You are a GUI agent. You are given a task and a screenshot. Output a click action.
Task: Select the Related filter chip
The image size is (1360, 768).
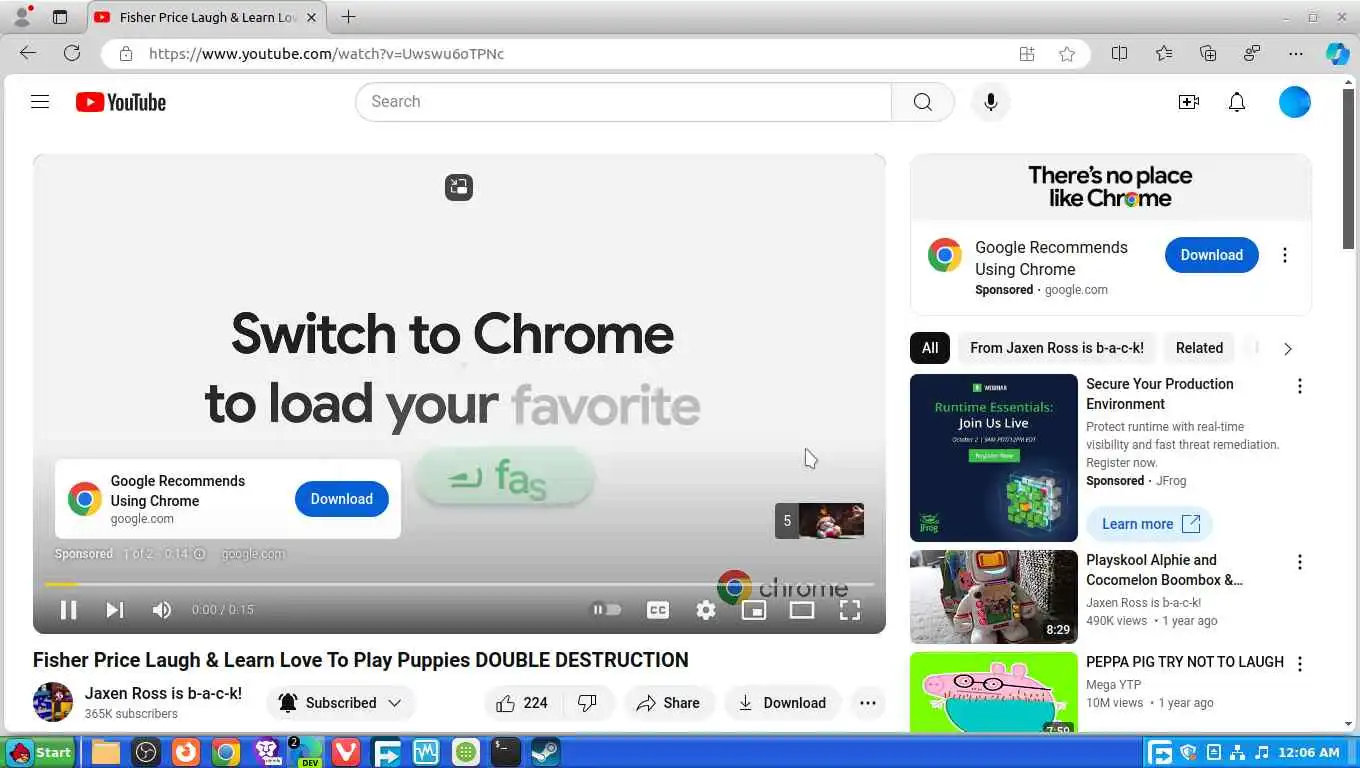point(1199,348)
